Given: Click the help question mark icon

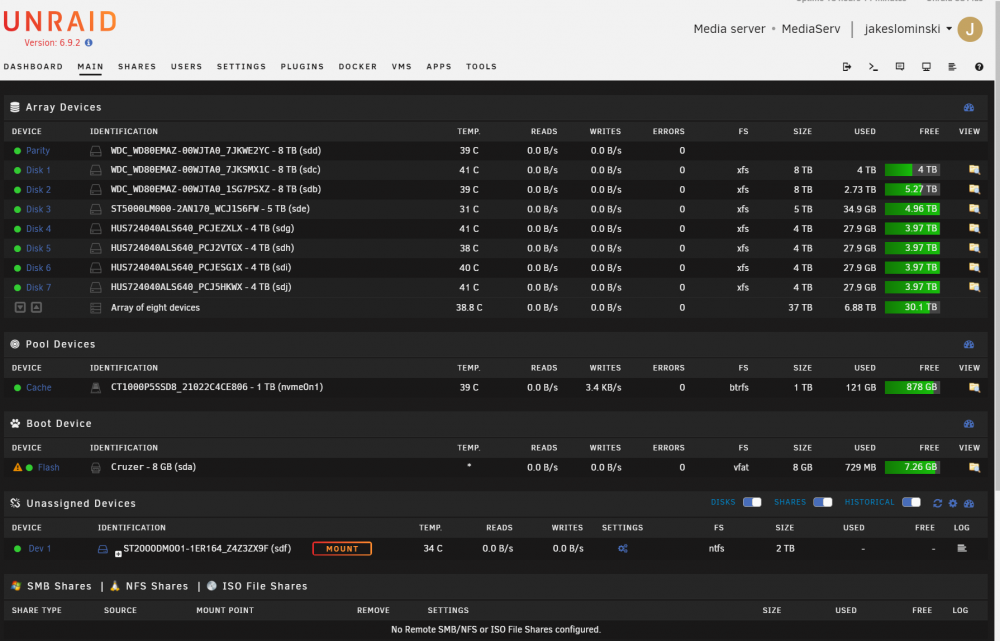Looking at the screenshot, I should pos(979,66).
